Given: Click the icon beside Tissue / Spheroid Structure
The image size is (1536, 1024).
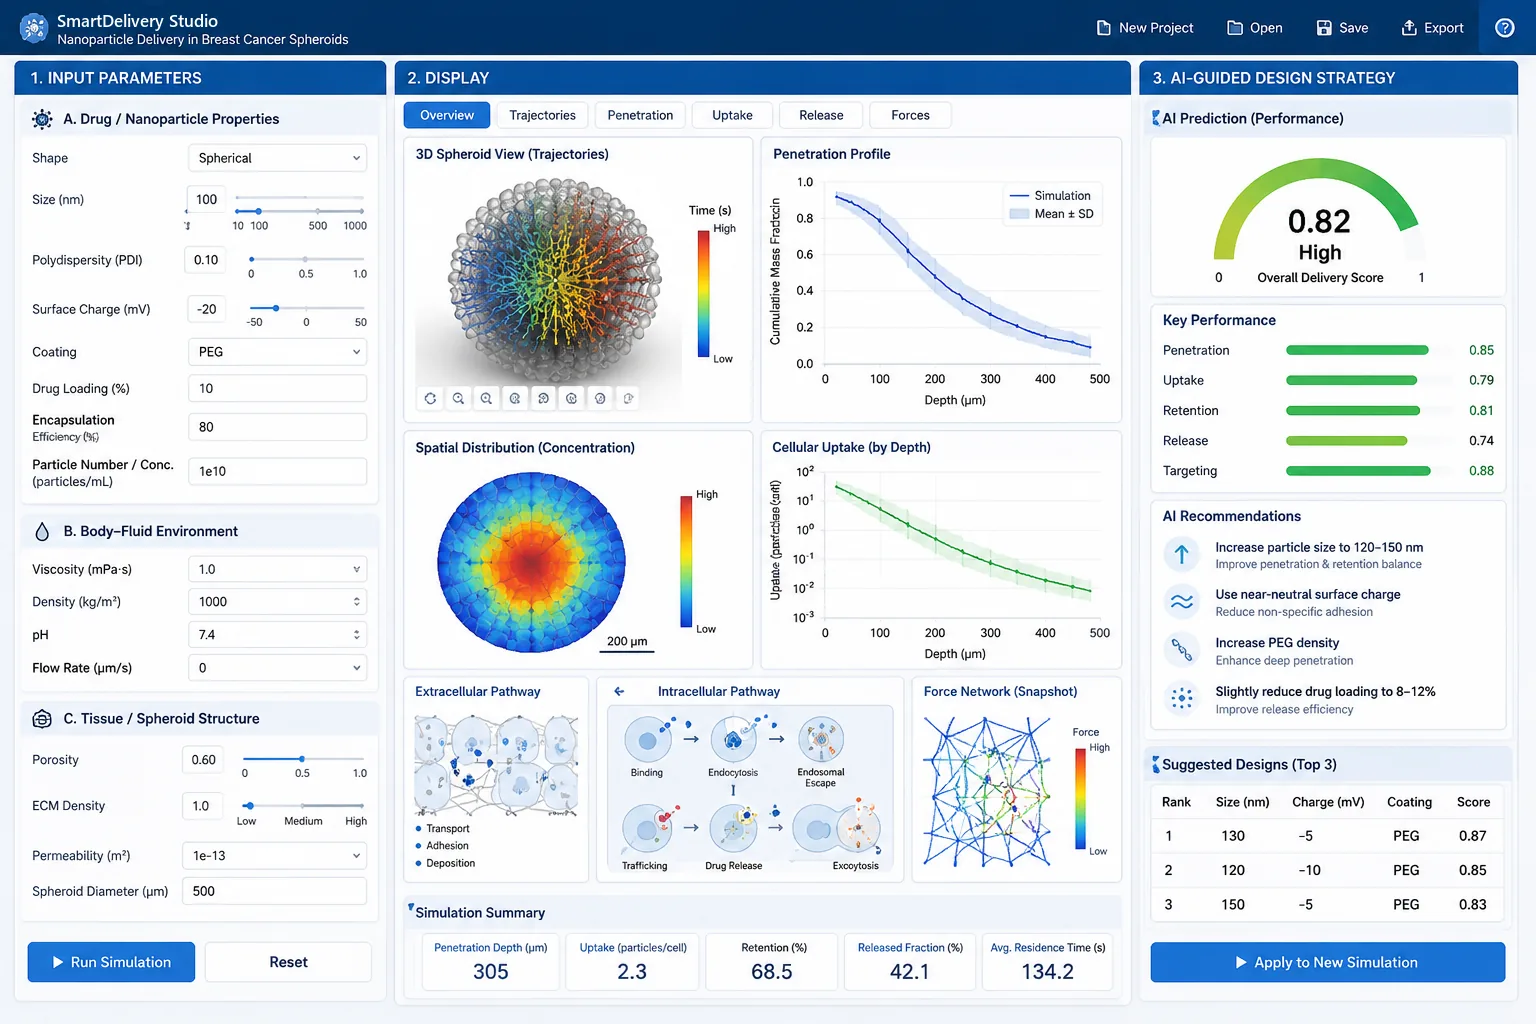Looking at the screenshot, I should 42,718.
